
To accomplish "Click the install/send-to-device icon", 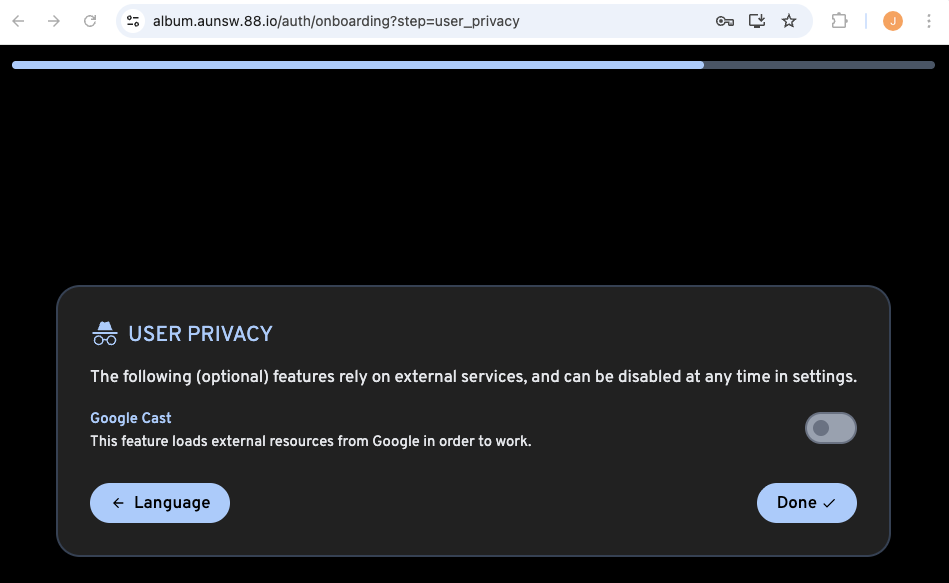I will pos(756,20).
